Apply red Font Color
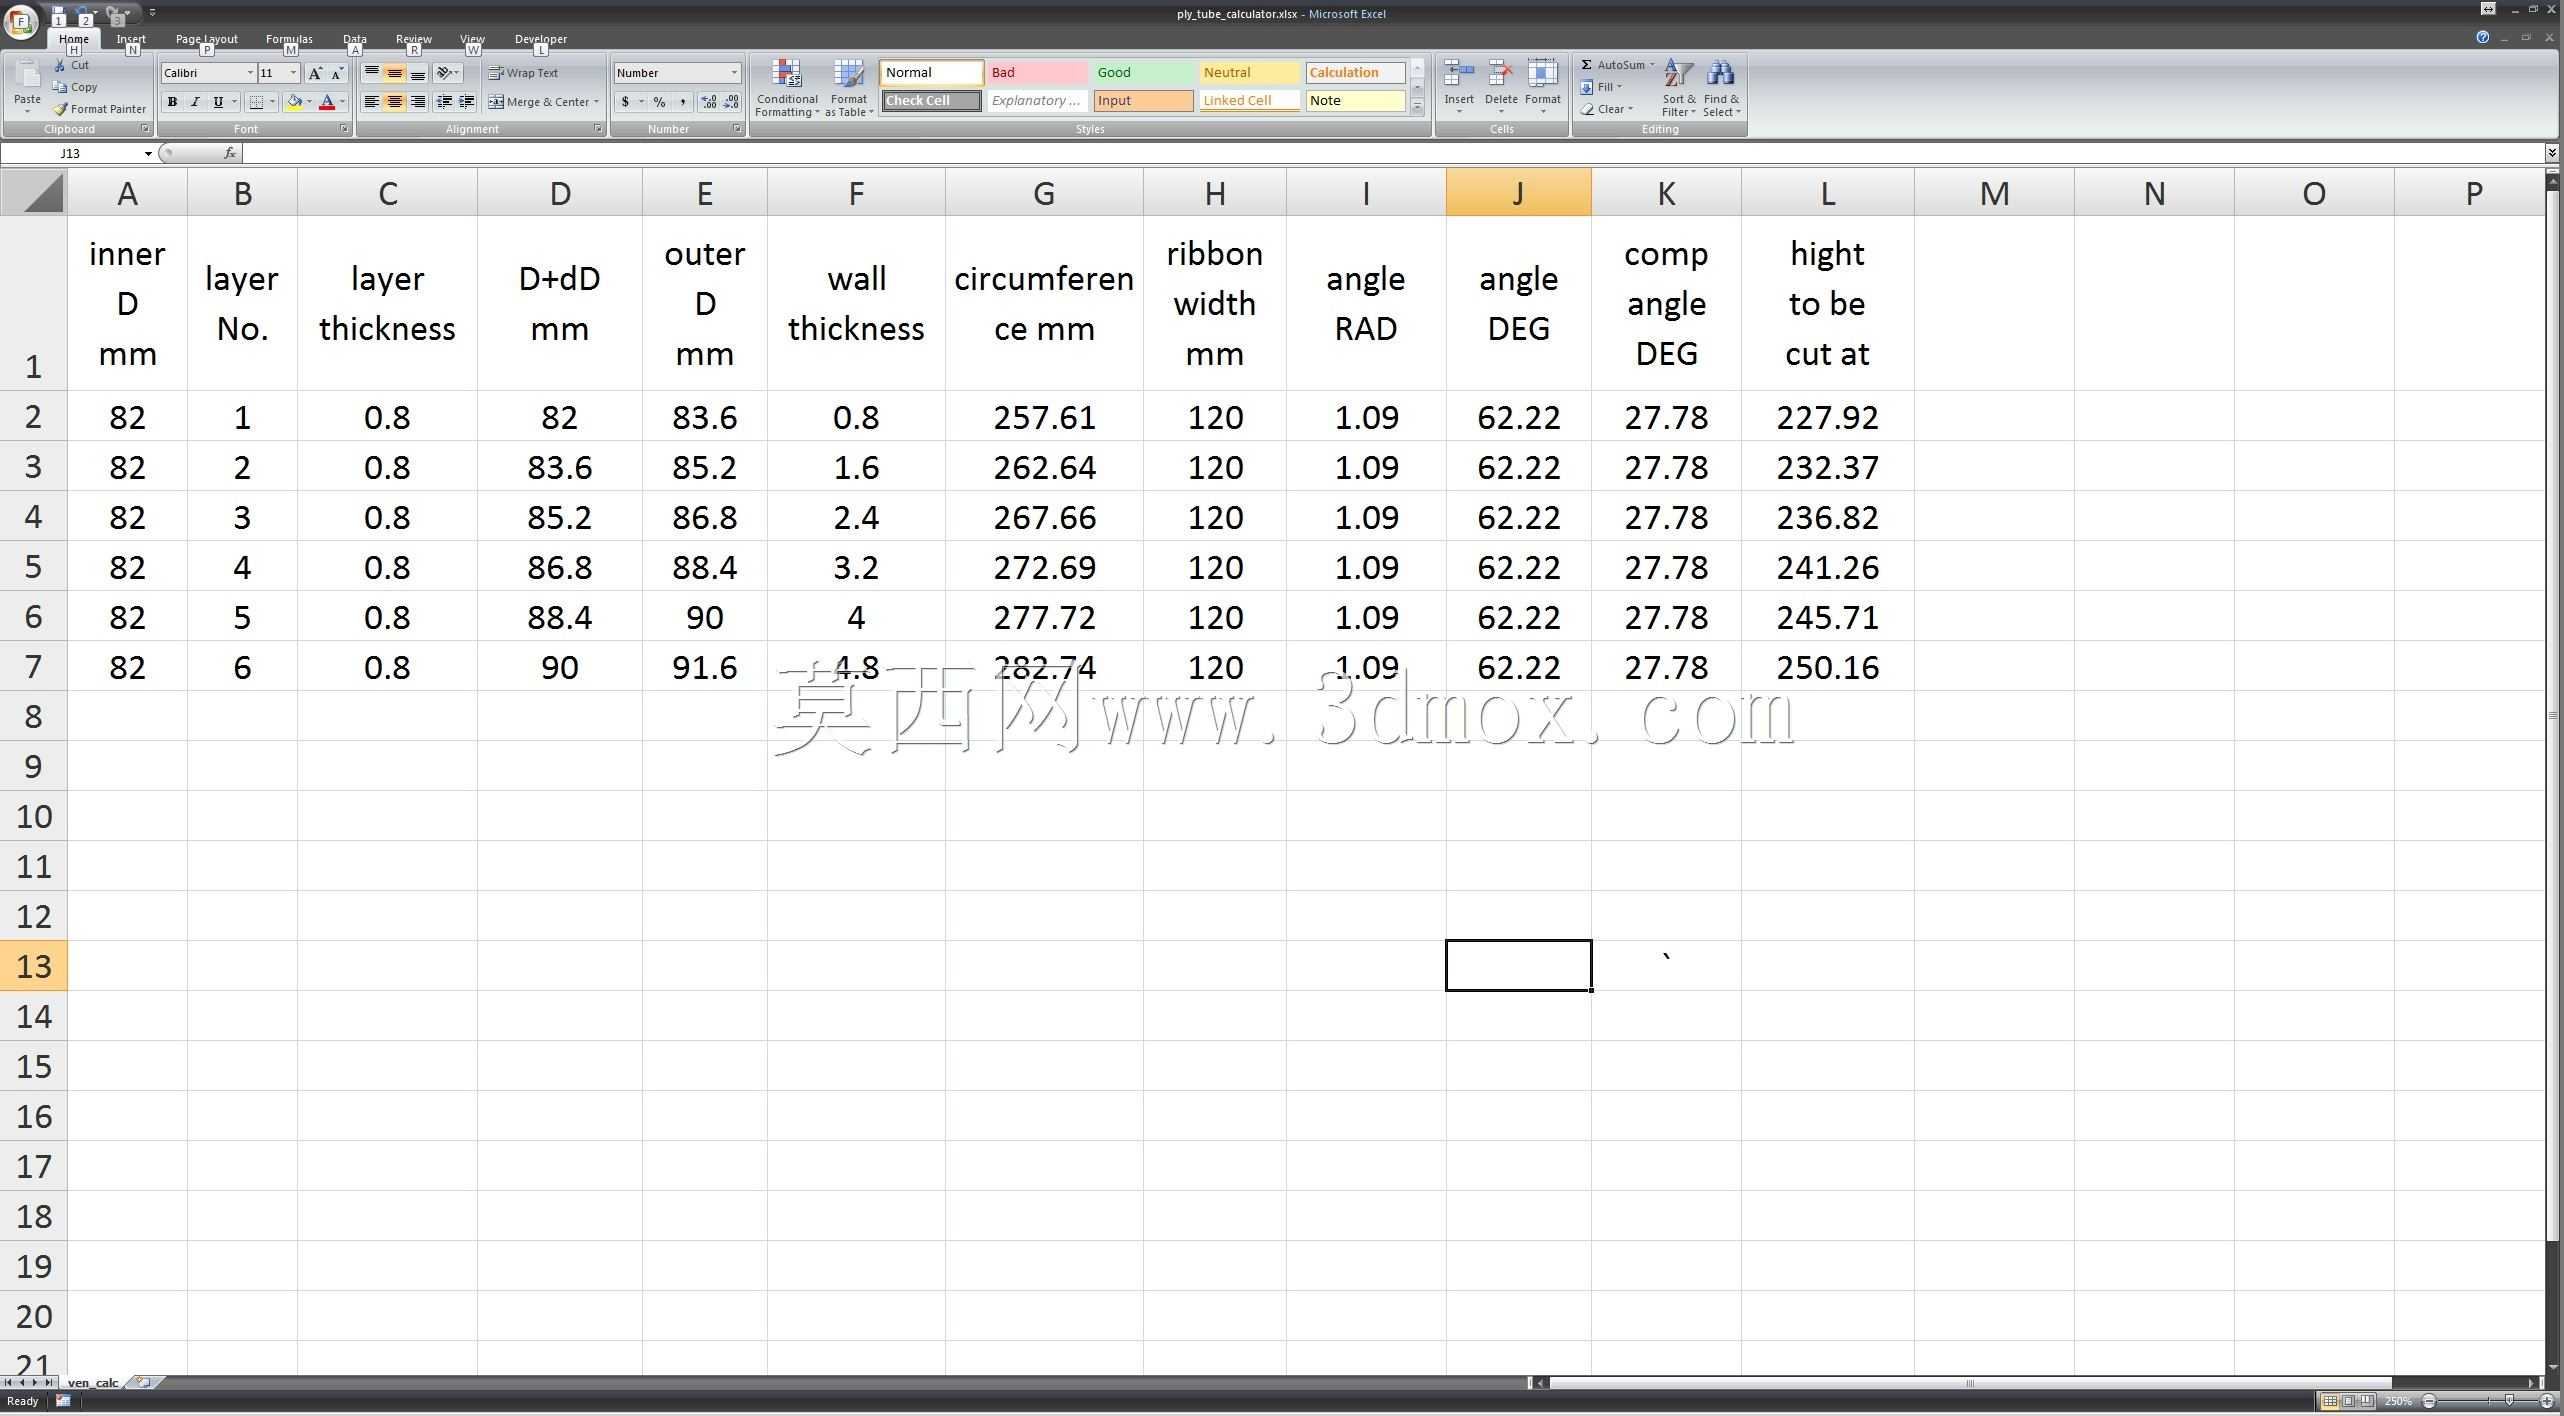The width and height of the screenshot is (2564, 1416). (326, 102)
